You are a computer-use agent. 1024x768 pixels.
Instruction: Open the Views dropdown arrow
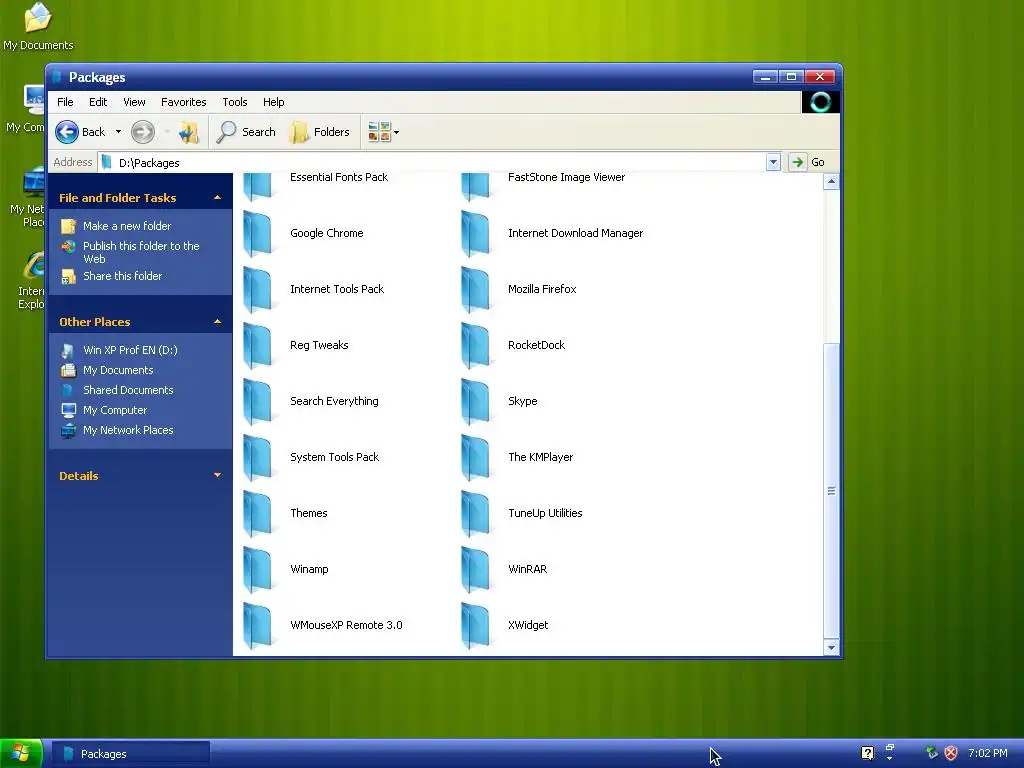pos(396,132)
